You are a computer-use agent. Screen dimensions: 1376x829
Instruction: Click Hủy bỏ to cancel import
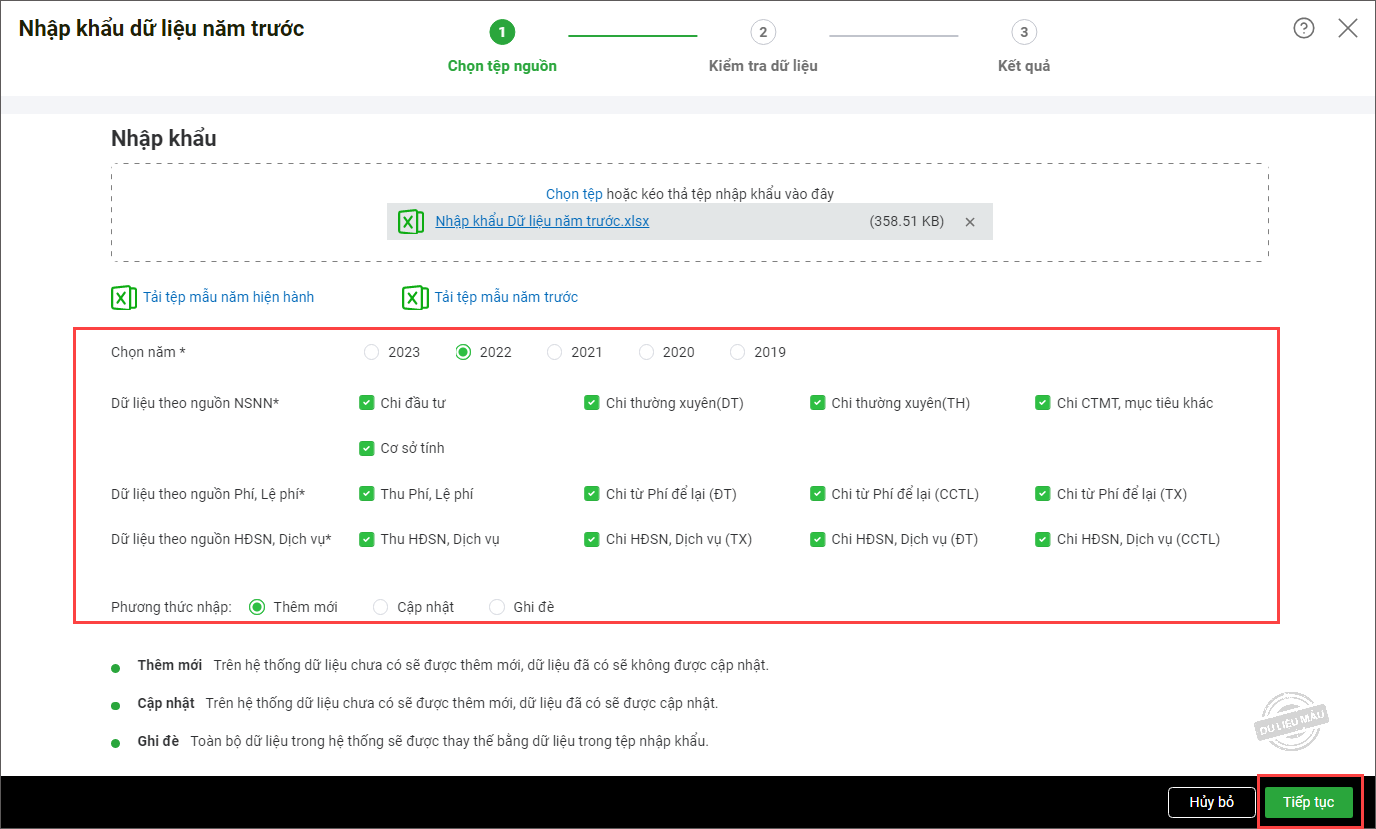click(1211, 802)
